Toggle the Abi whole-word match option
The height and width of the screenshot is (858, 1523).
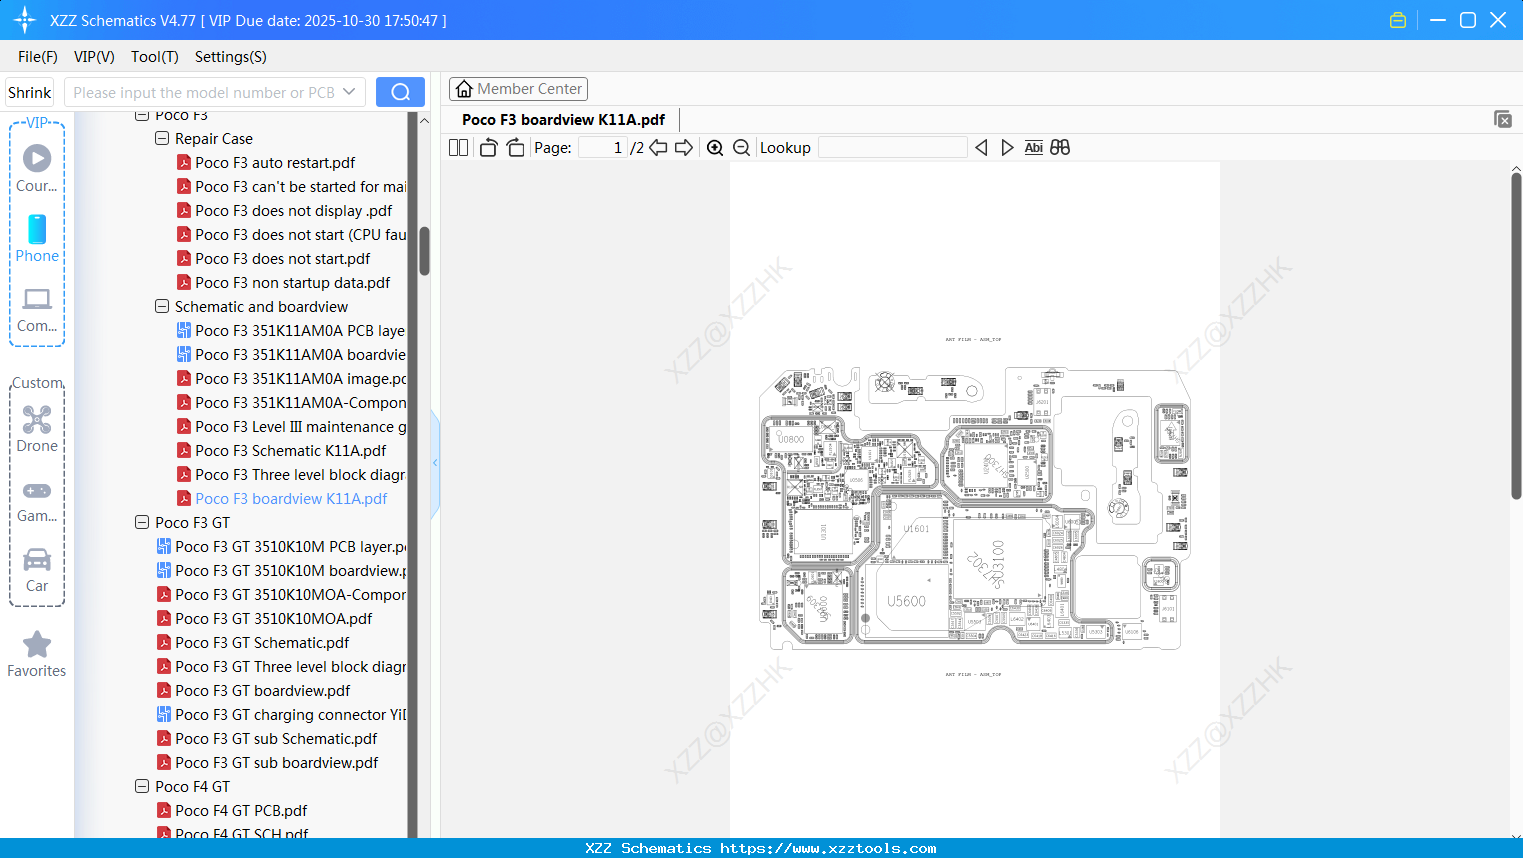[1033, 147]
